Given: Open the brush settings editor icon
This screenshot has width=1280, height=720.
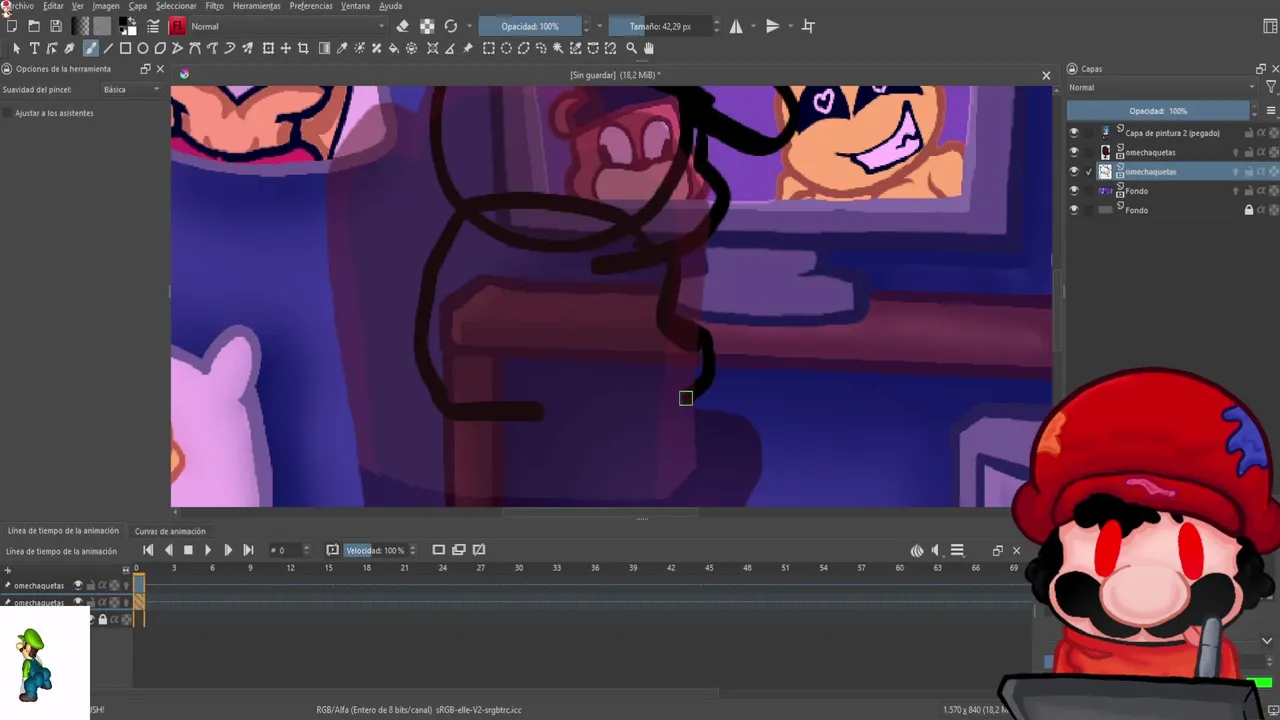Looking at the screenshot, I should click(x=153, y=26).
